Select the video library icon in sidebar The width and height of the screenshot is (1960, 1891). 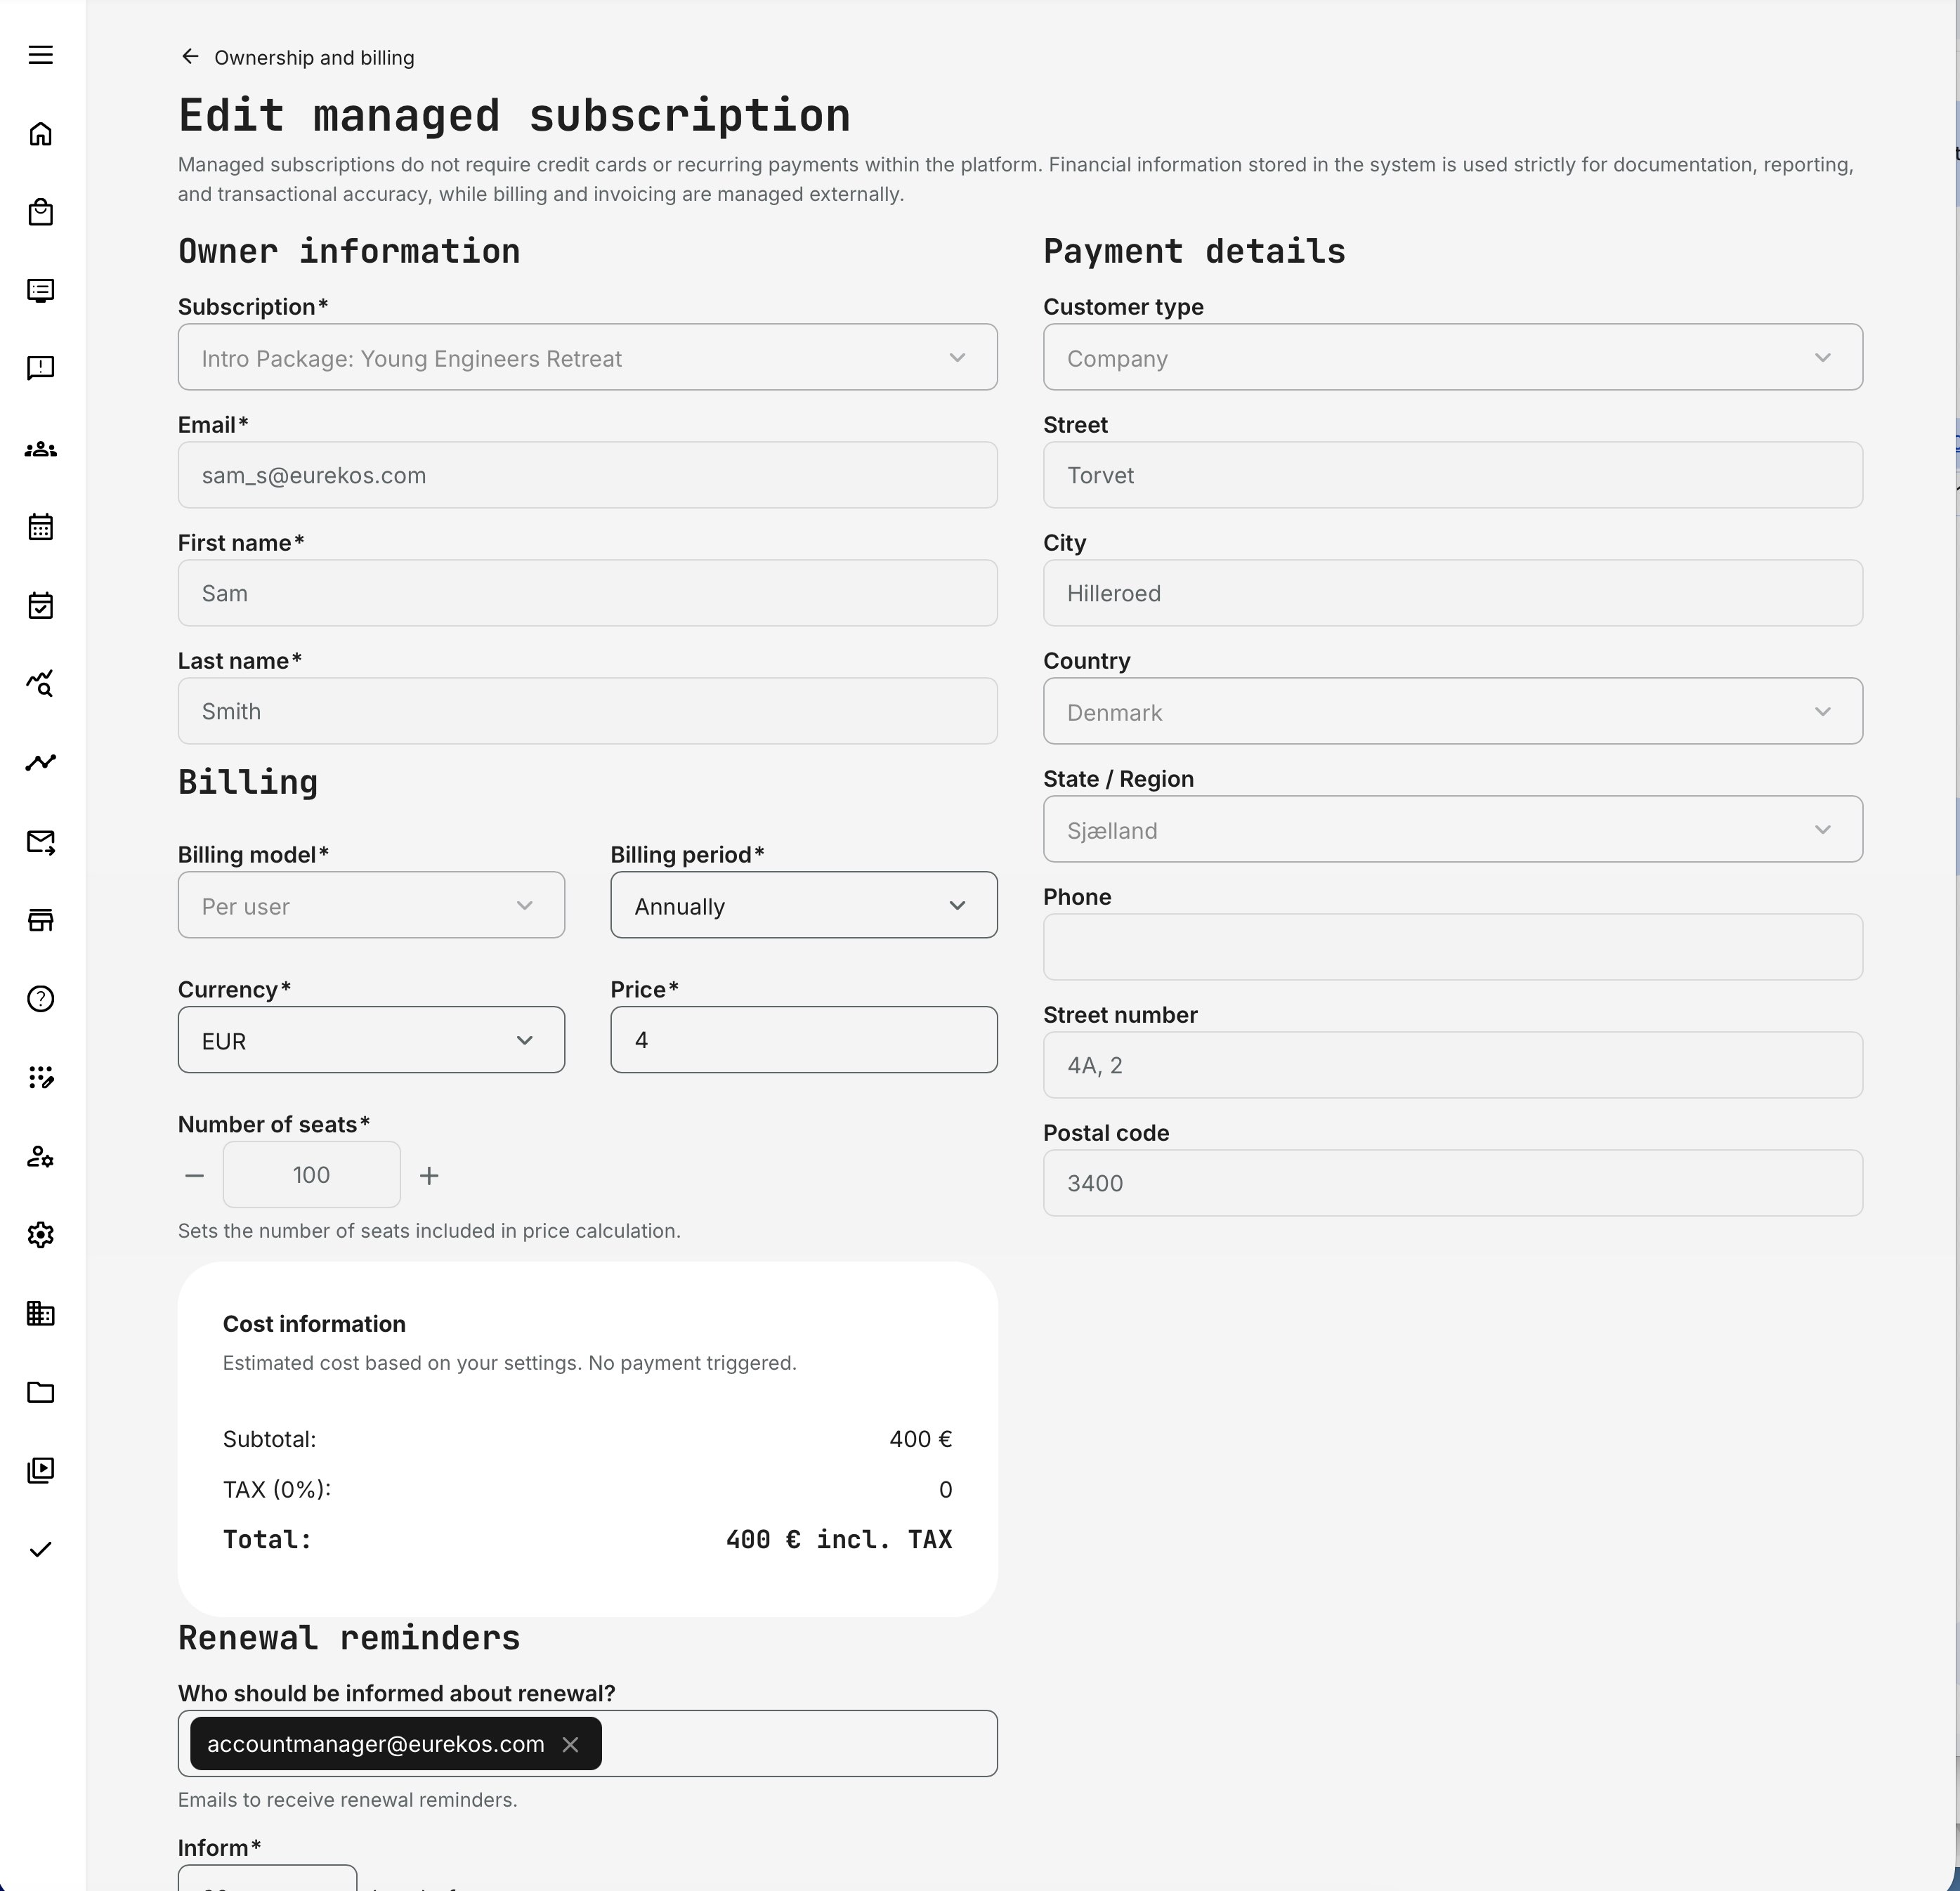click(40, 1470)
